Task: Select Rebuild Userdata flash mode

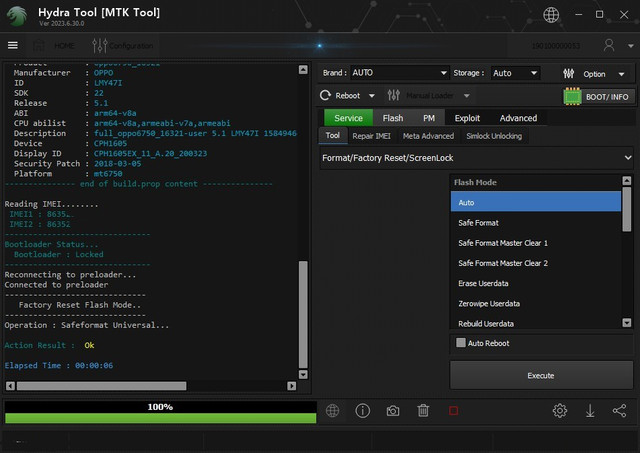Action: click(536, 323)
